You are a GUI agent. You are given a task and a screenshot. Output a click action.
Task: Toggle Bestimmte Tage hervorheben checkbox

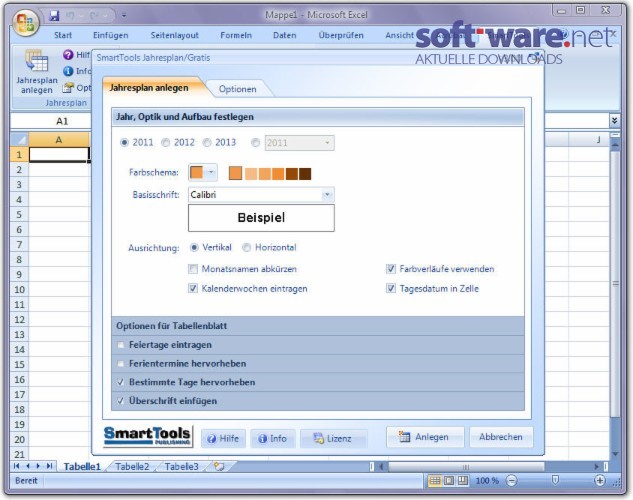coord(121,382)
